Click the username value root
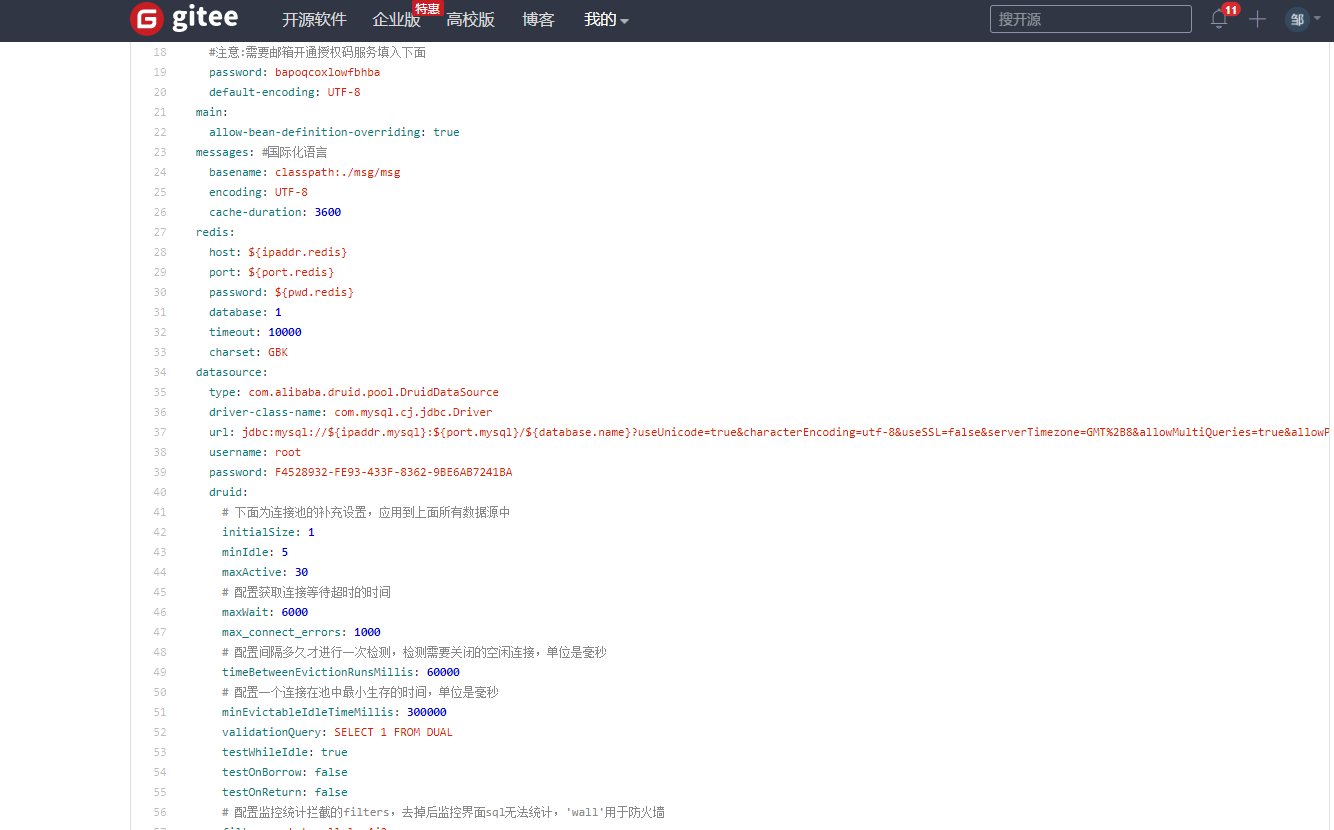The height and width of the screenshot is (830, 1334). point(288,452)
